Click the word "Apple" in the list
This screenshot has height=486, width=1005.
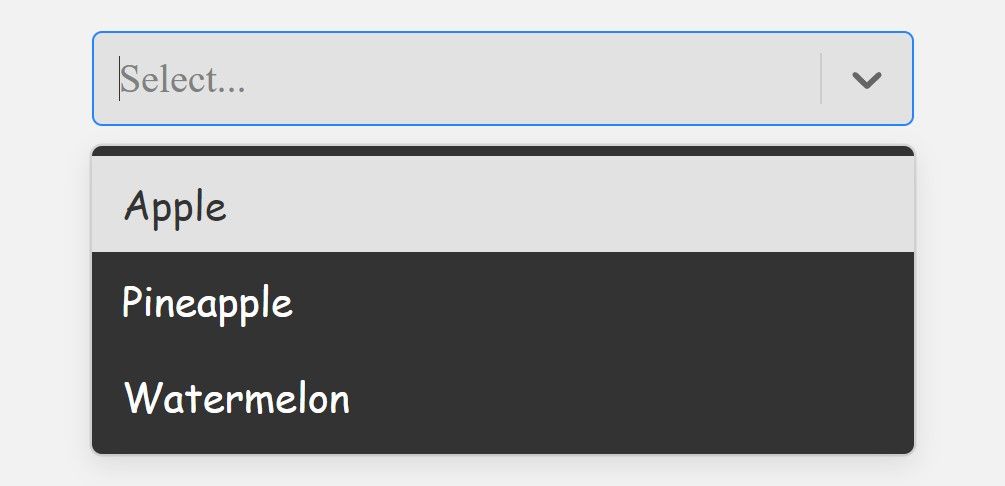tap(176, 207)
